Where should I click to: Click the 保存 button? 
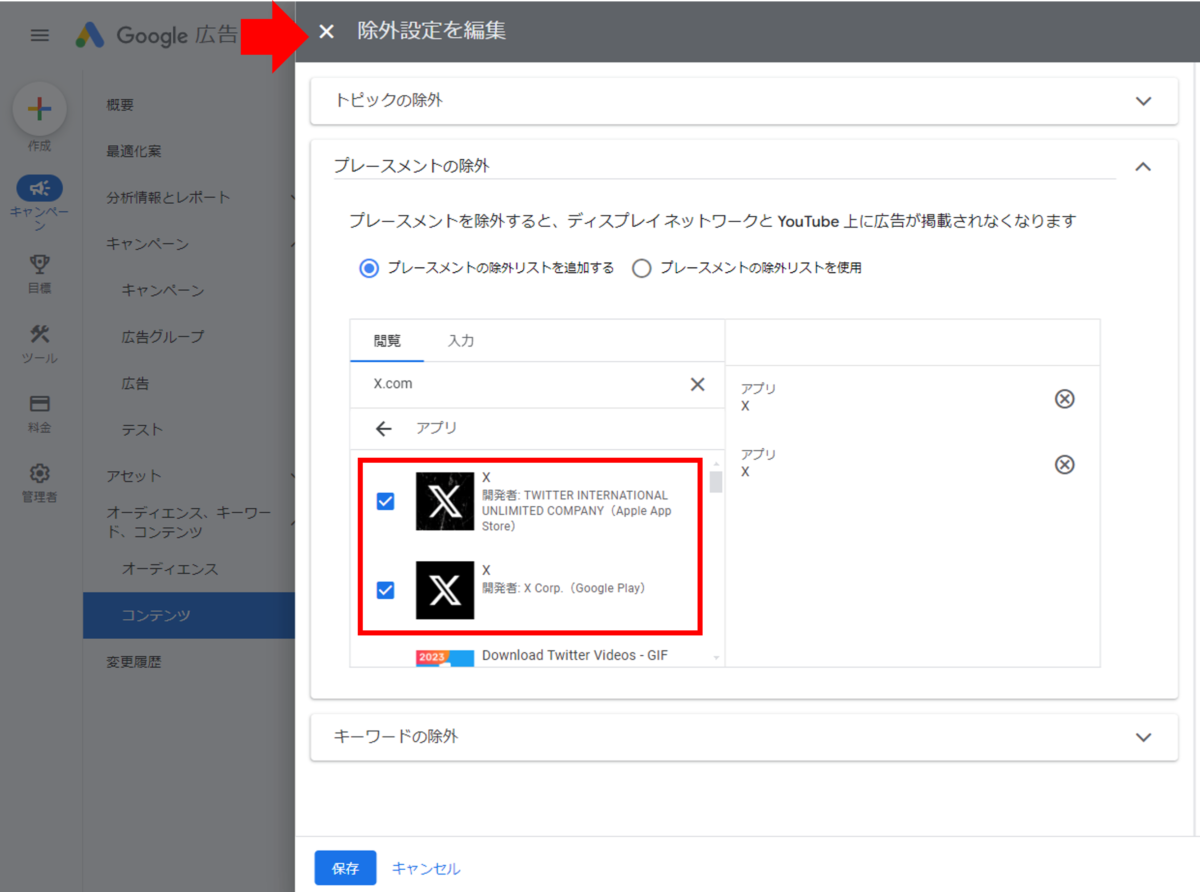[345, 868]
